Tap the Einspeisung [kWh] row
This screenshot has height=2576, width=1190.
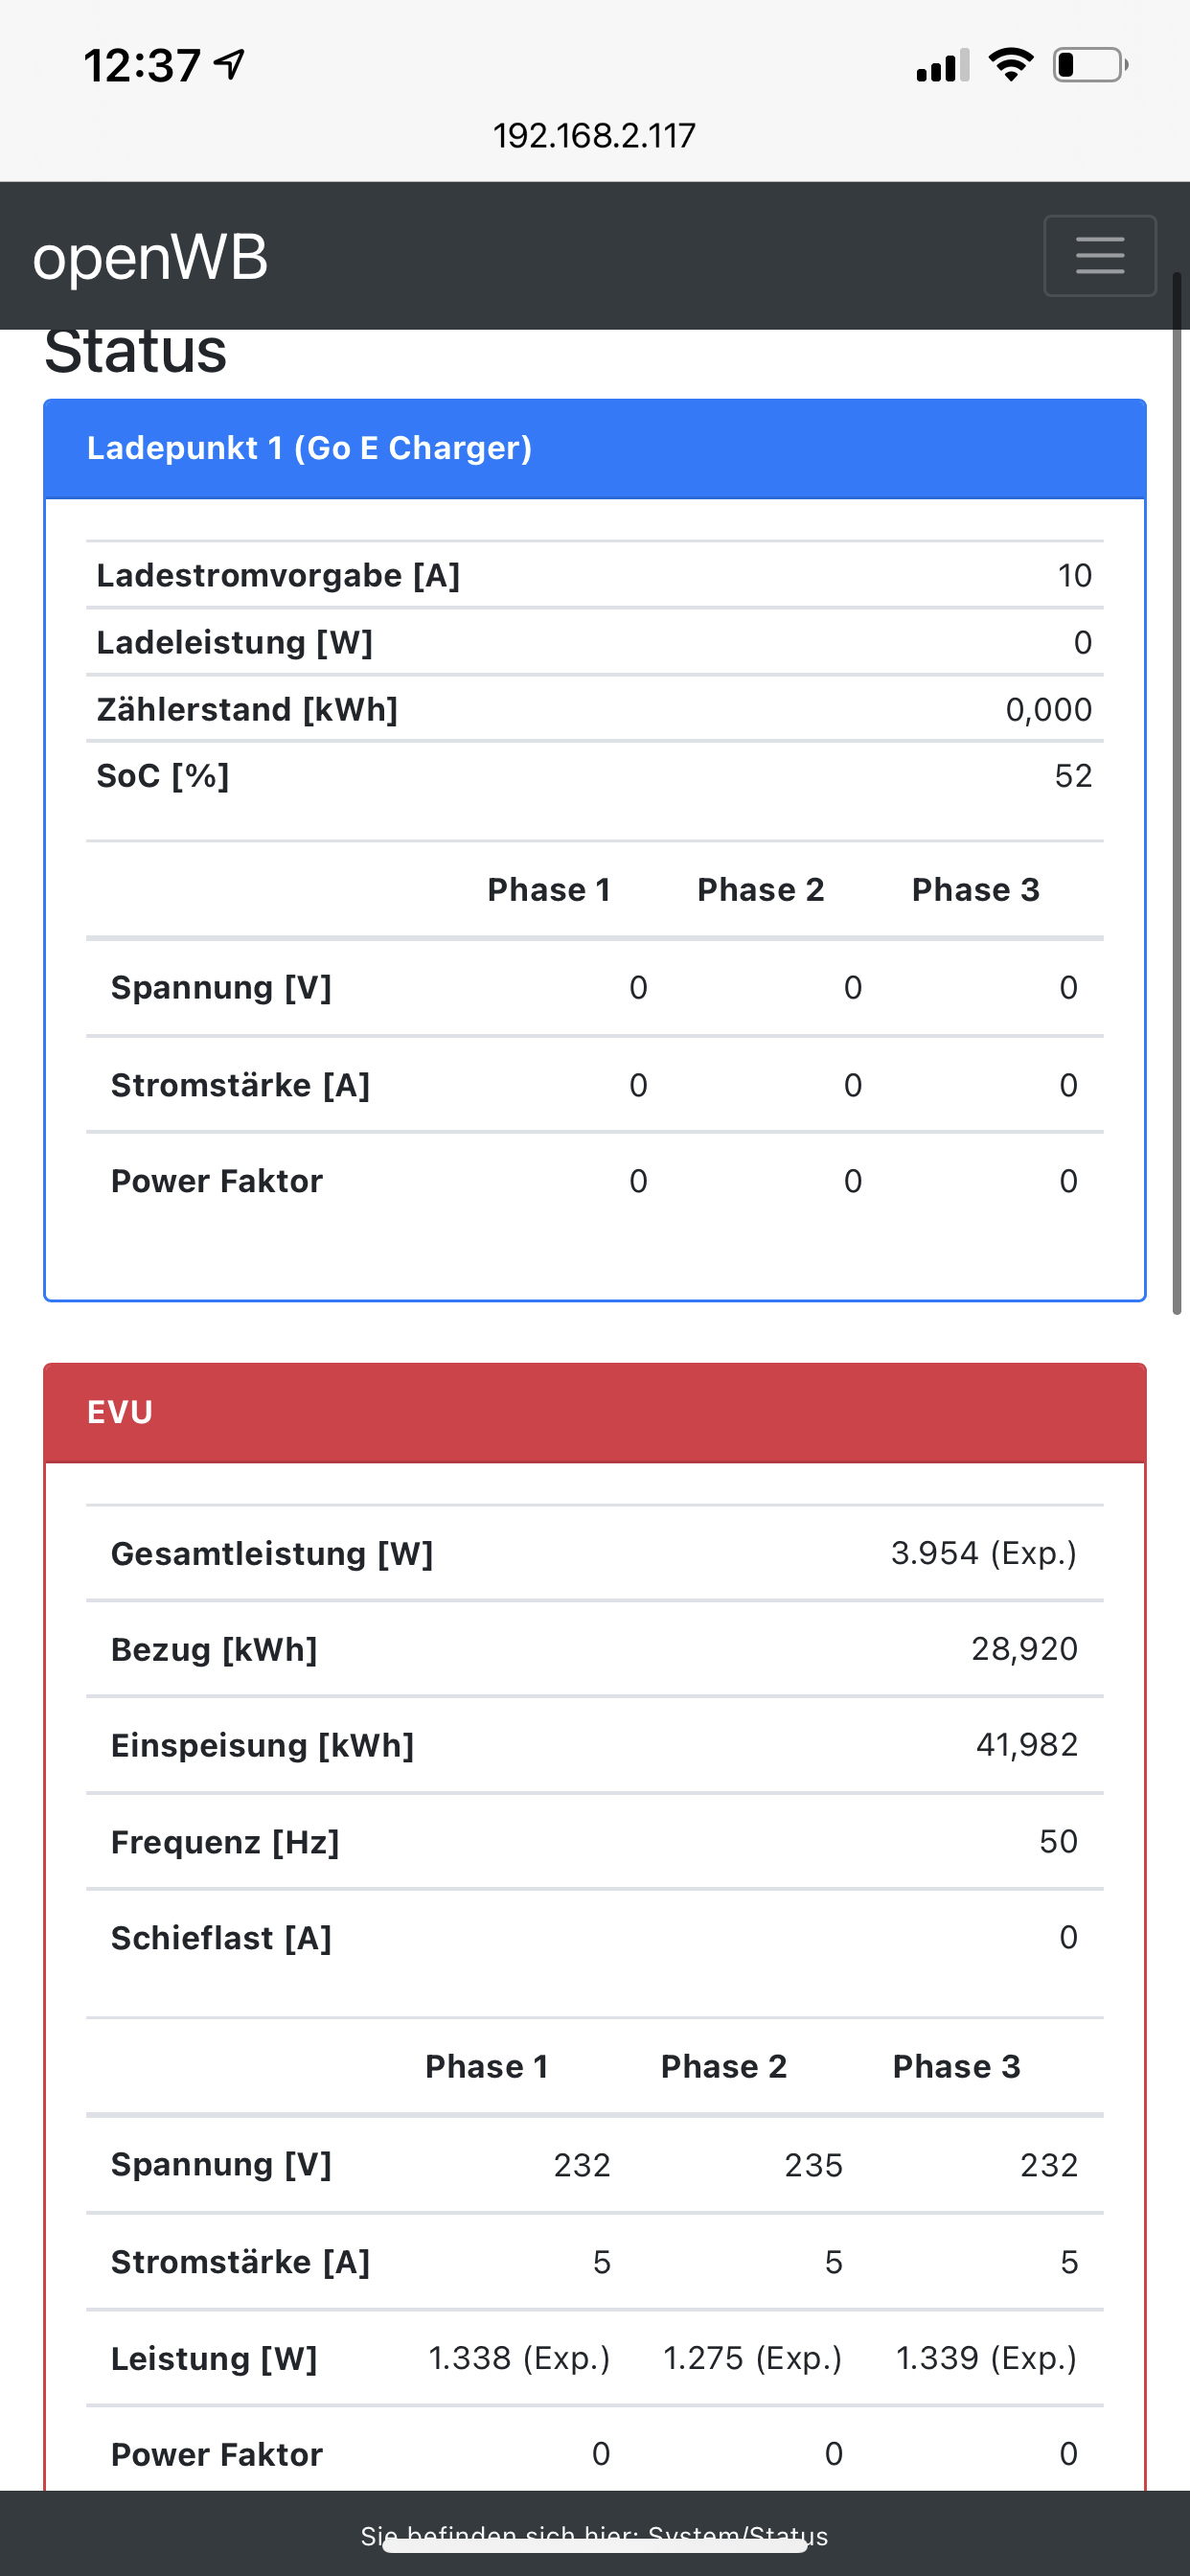point(594,1745)
